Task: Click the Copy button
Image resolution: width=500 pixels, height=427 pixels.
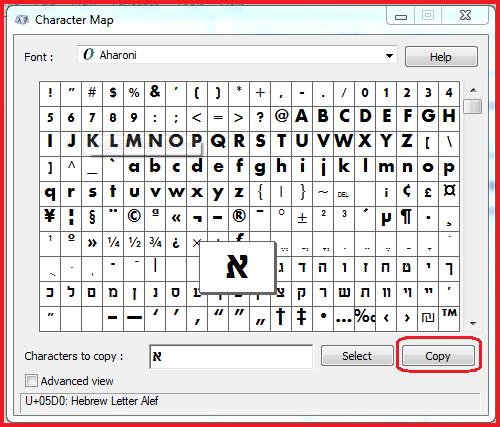Action: click(438, 356)
